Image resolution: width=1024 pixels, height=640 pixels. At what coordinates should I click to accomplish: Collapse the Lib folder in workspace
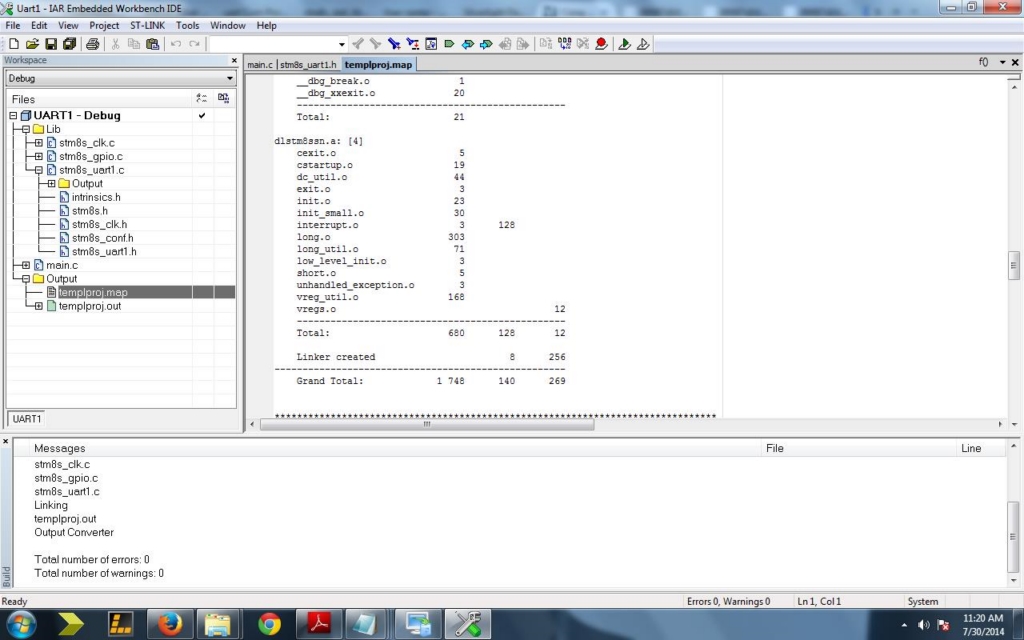coord(26,129)
